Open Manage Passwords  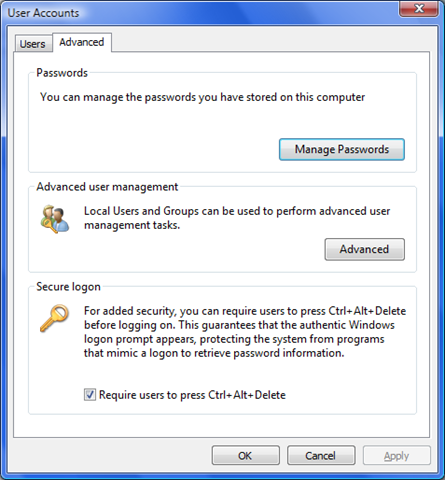tap(342, 149)
